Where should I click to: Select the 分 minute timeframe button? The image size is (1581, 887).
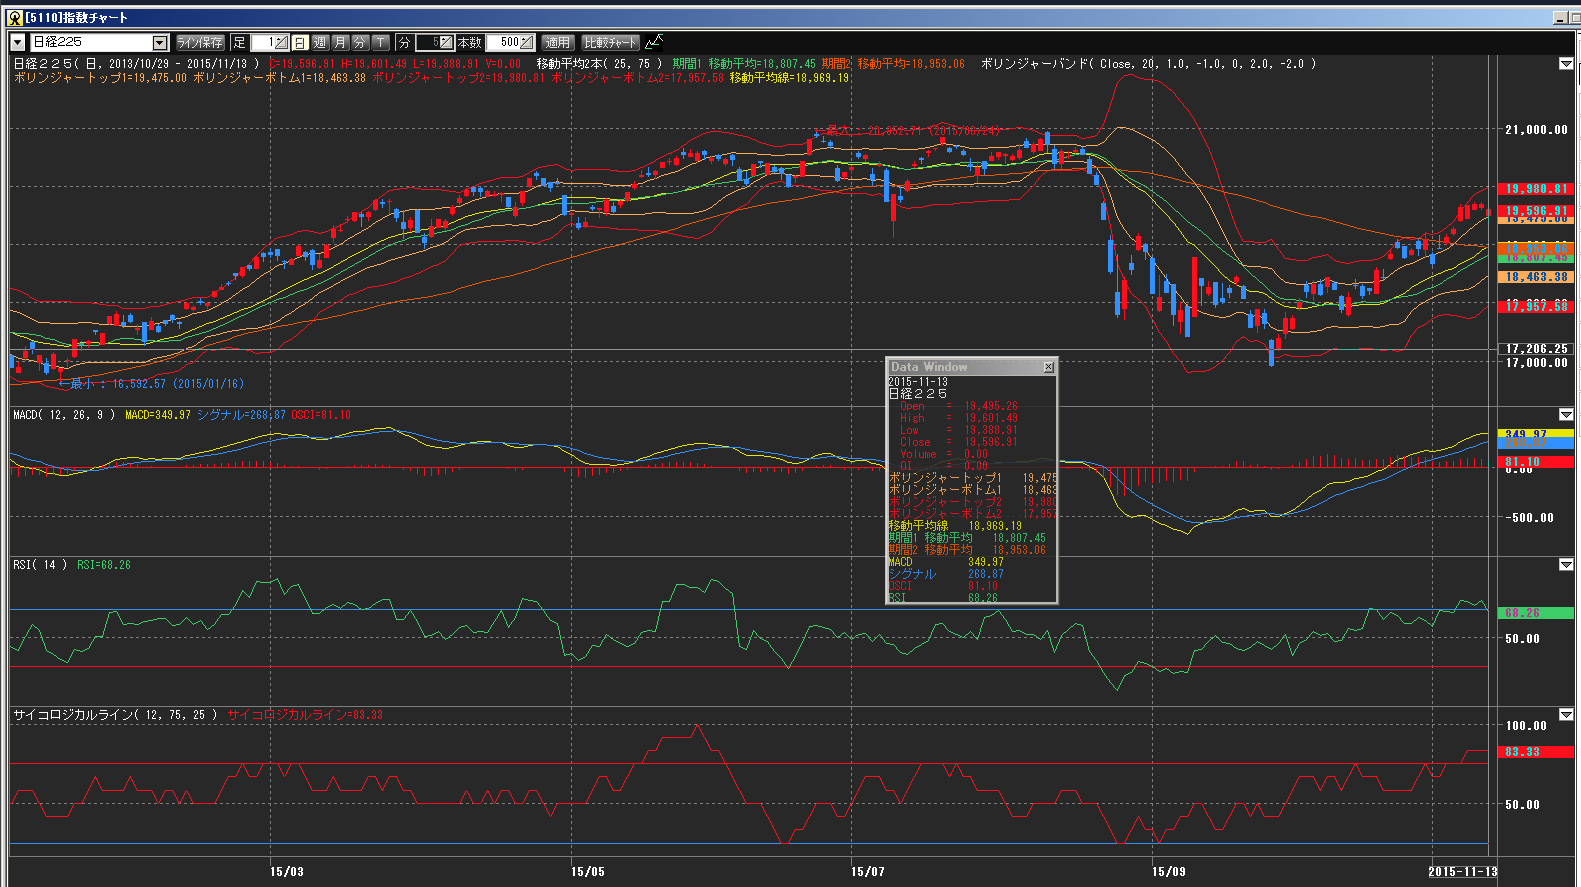[360, 42]
